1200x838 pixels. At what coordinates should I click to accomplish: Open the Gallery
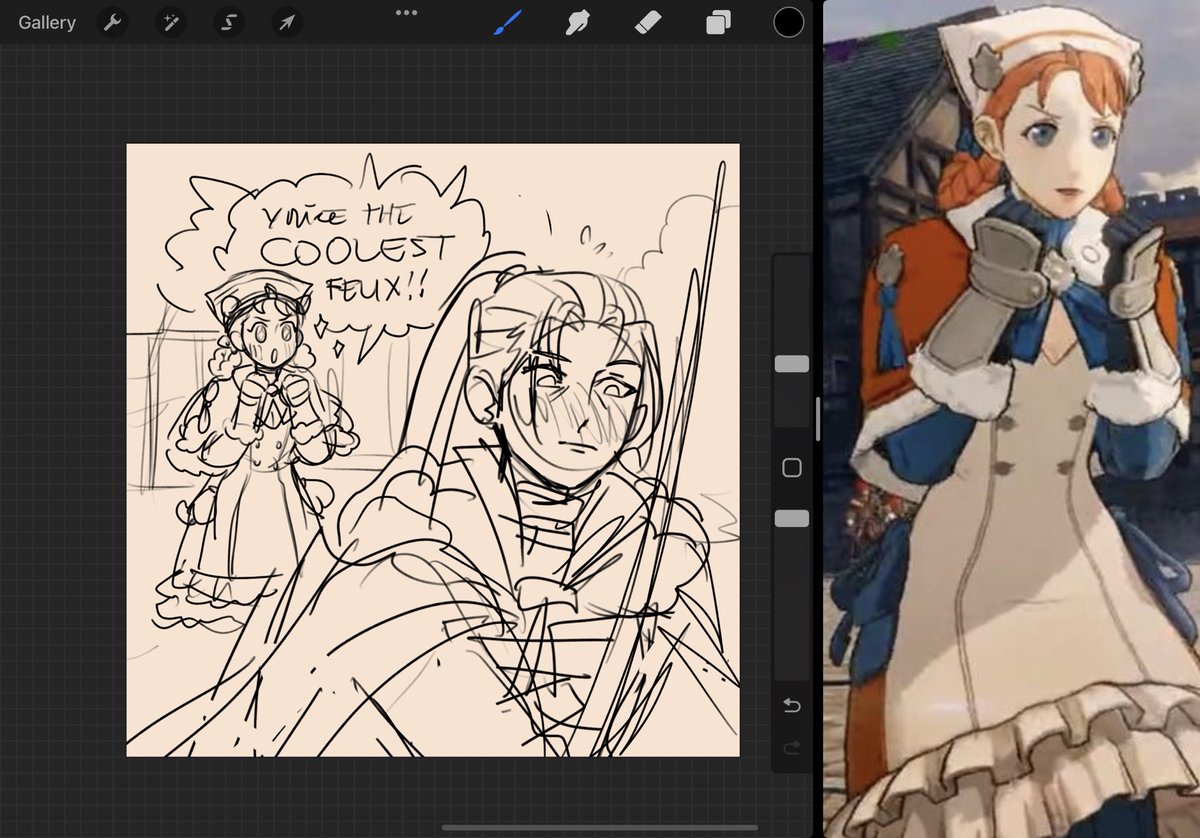(47, 22)
